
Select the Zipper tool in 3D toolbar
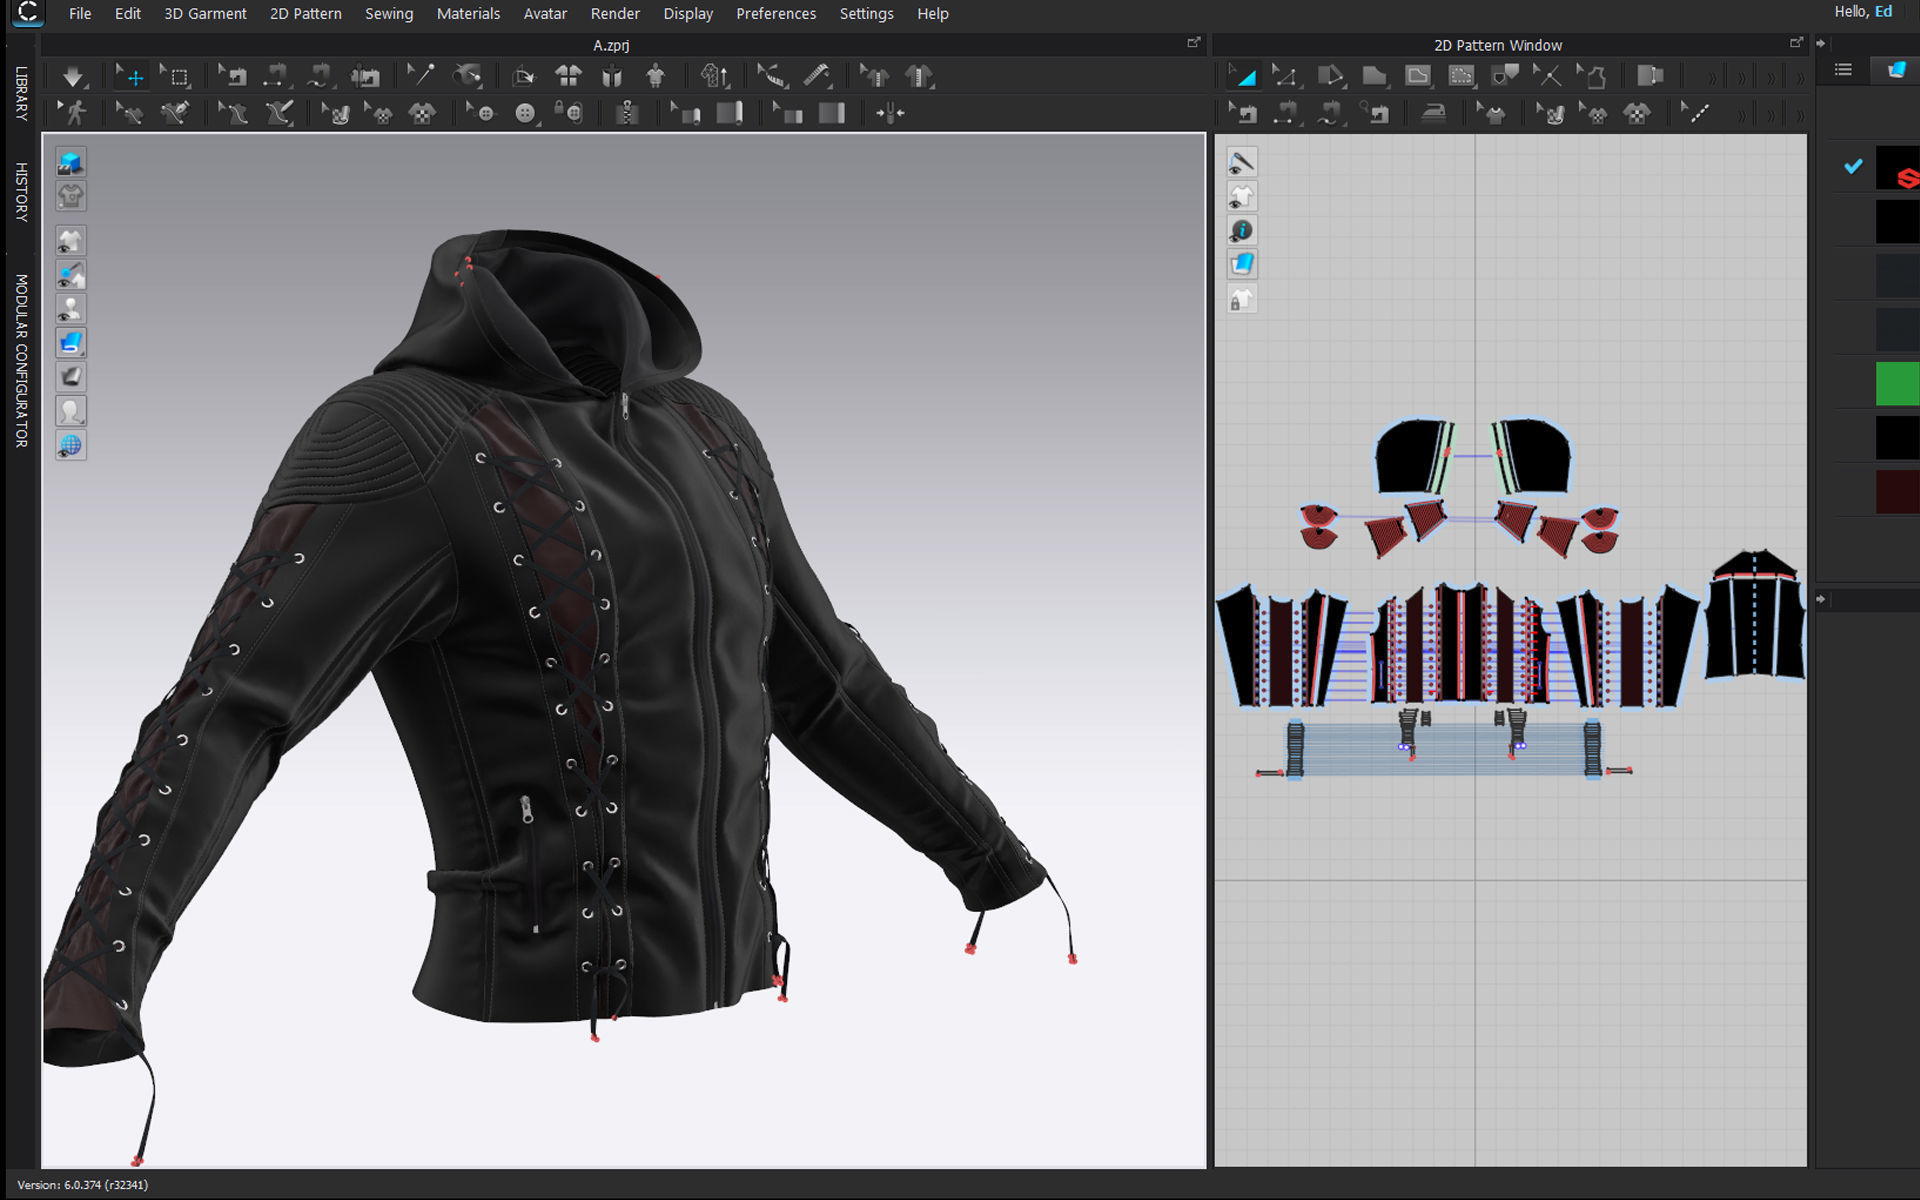coord(627,113)
